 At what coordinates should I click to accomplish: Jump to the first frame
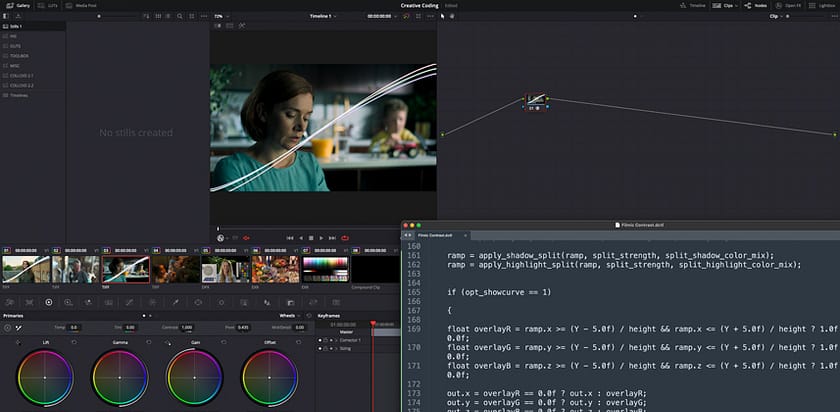pyautogui.click(x=290, y=238)
